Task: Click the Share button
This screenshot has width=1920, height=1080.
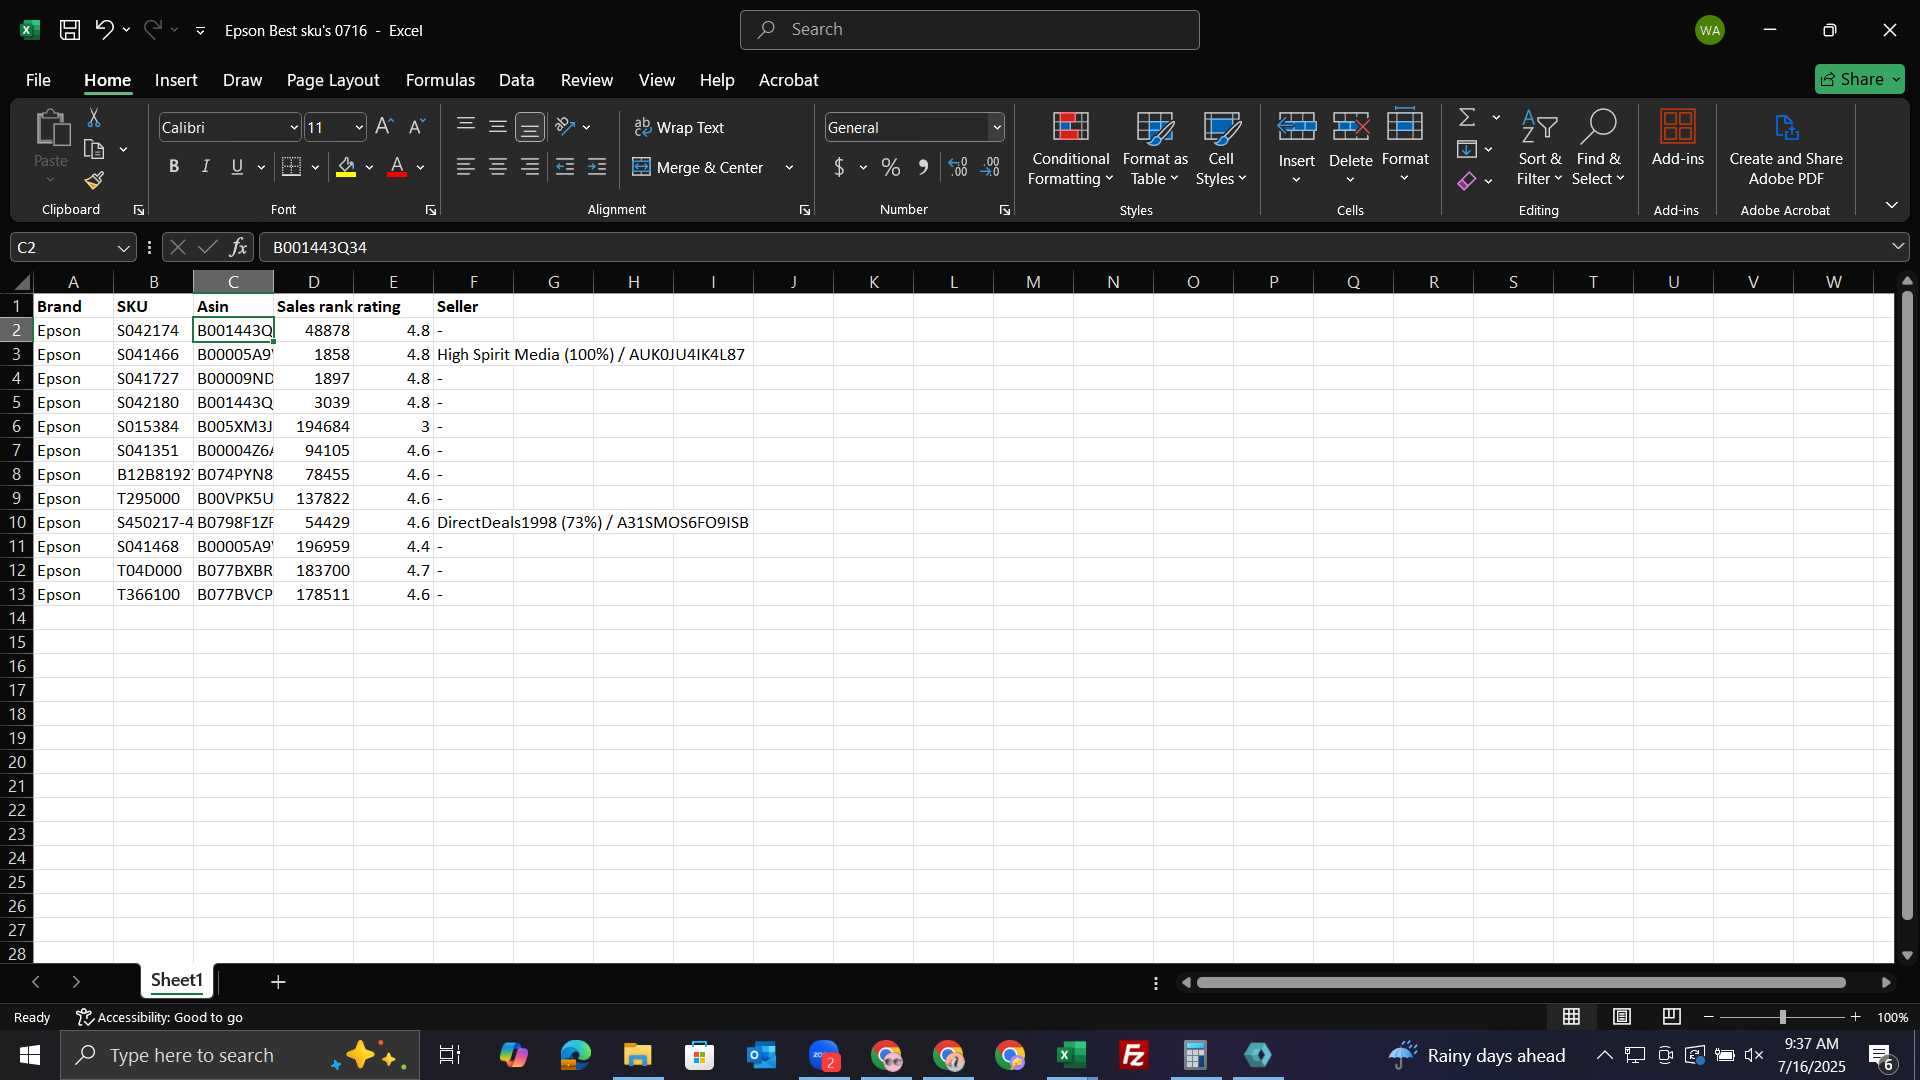Action: [x=1859, y=79]
